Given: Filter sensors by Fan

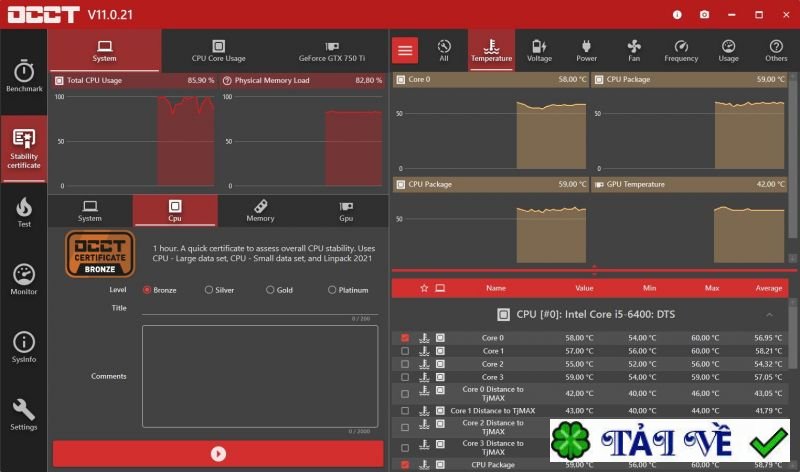Looking at the screenshot, I should click(x=634, y=51).
